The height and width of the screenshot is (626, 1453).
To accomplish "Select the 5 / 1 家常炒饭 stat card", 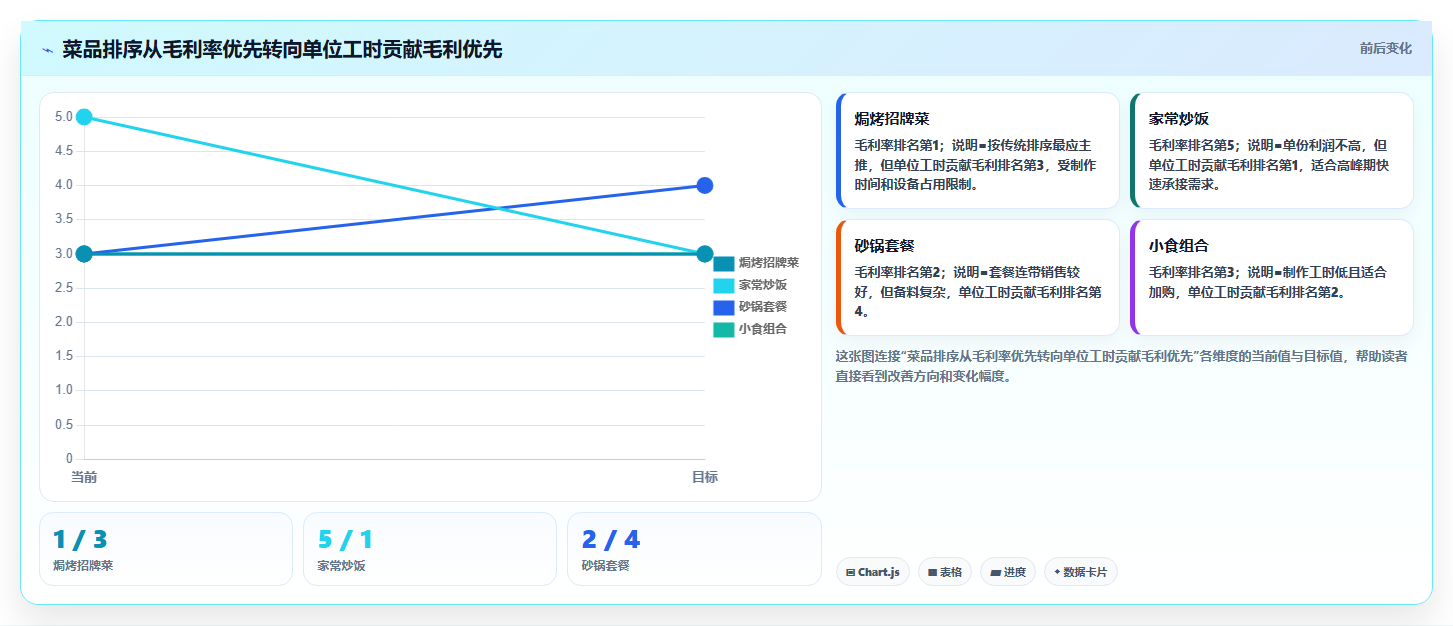I will tap(430, 549).
